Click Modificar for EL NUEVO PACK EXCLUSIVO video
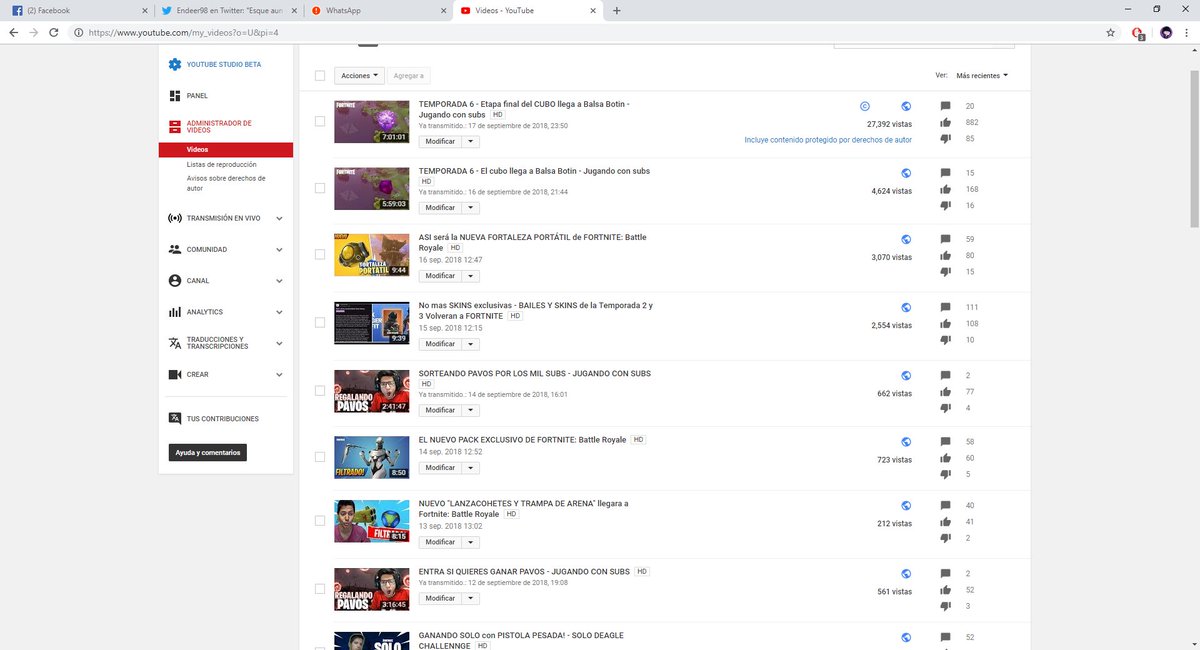Image resolution: width=1200 pixels, height=650 pixels. pyautogui.click(x=440, y=467)
